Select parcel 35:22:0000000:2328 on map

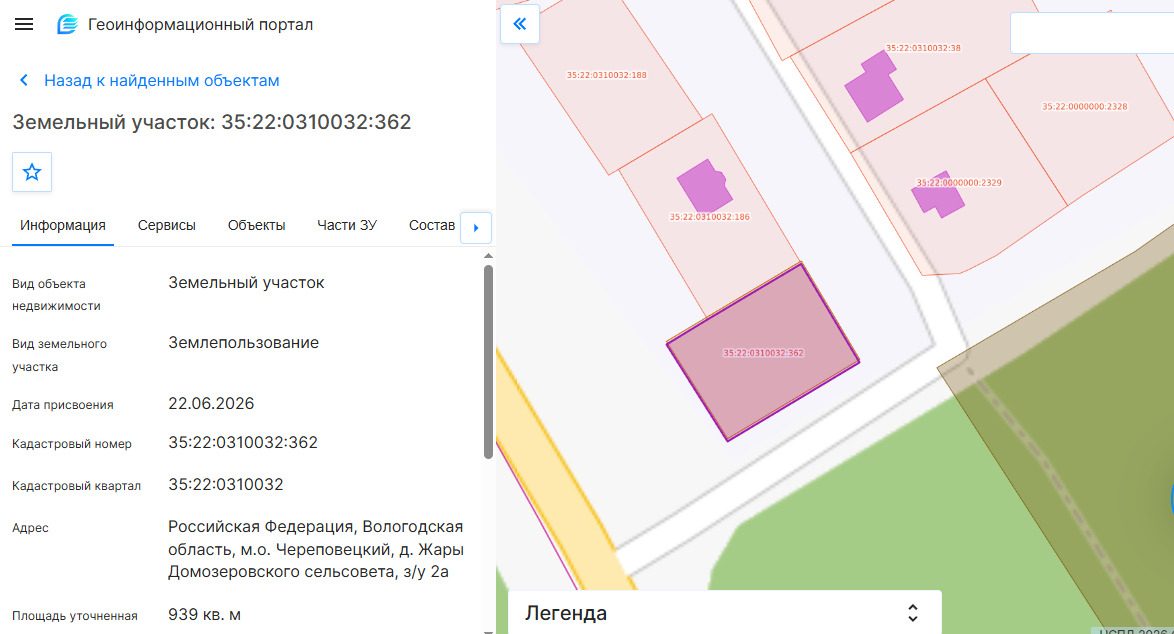click(x=1084, y=106)
